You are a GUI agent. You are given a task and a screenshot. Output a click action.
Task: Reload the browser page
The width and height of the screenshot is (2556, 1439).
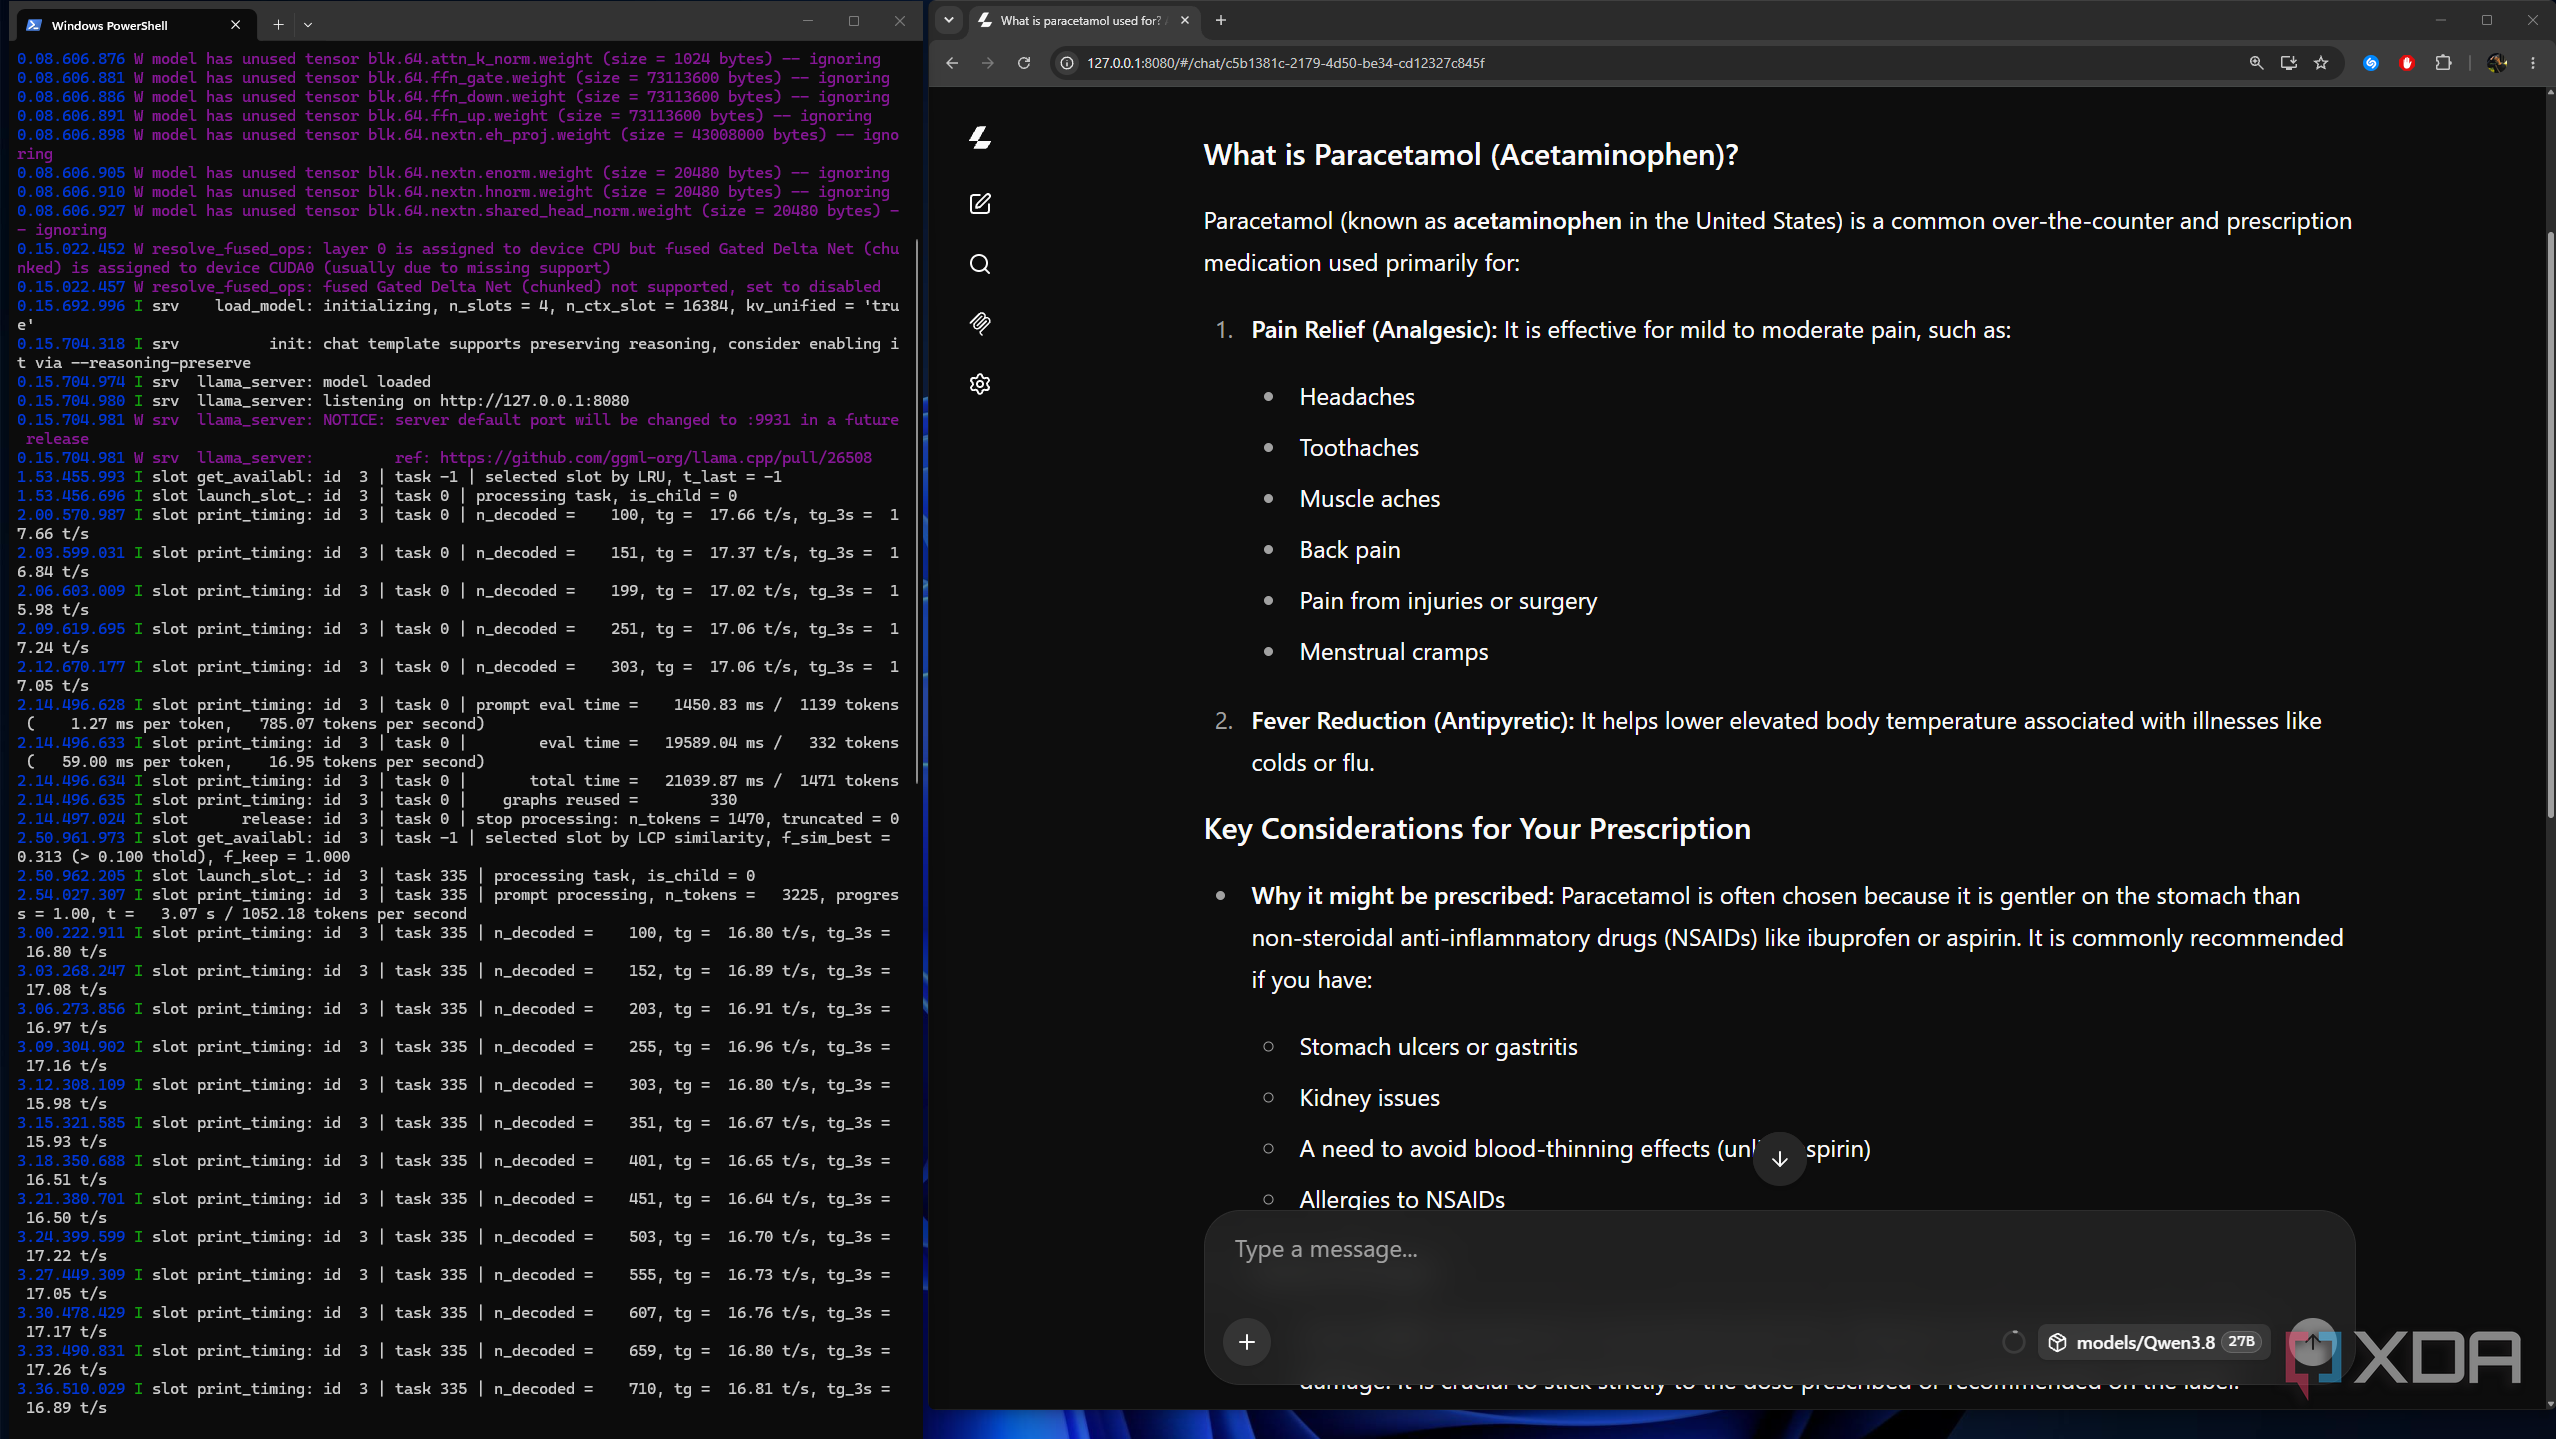[1024, 63]
